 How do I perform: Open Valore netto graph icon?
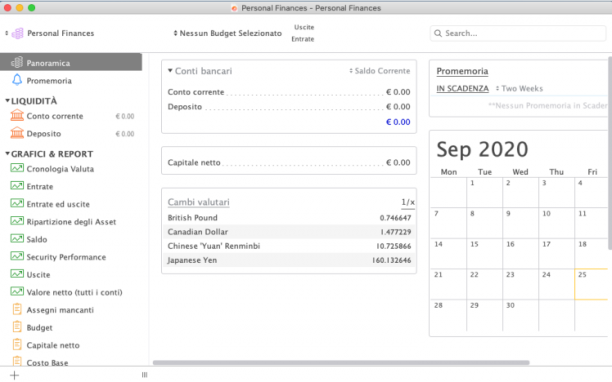tap(17, 291)
